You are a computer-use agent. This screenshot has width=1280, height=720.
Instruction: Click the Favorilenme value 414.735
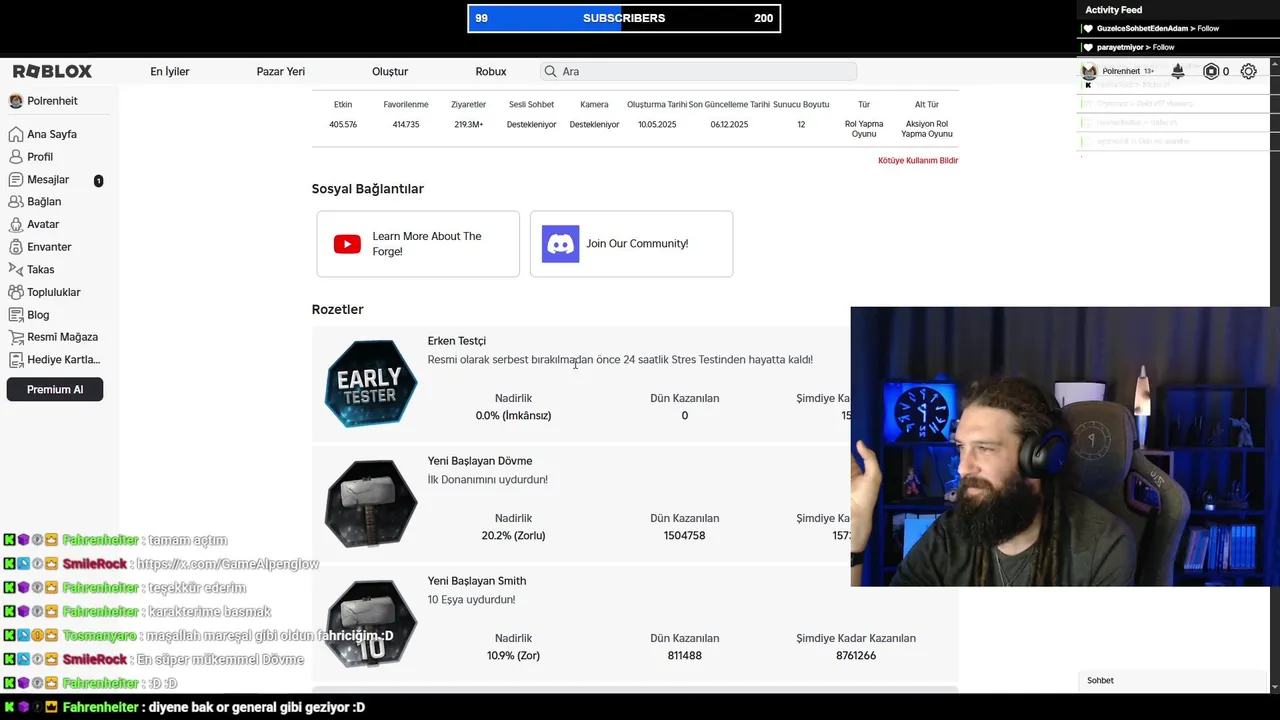tap(406, 125)
